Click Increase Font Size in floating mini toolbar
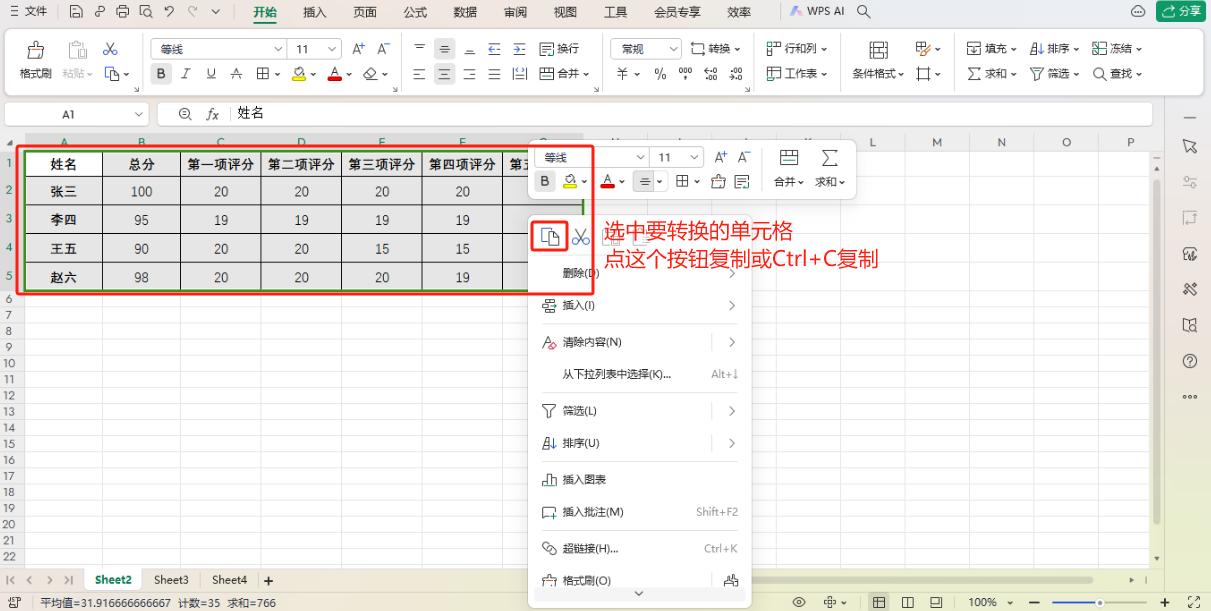This screenshot has height=611, width=1211. click(x=721, y=157)
